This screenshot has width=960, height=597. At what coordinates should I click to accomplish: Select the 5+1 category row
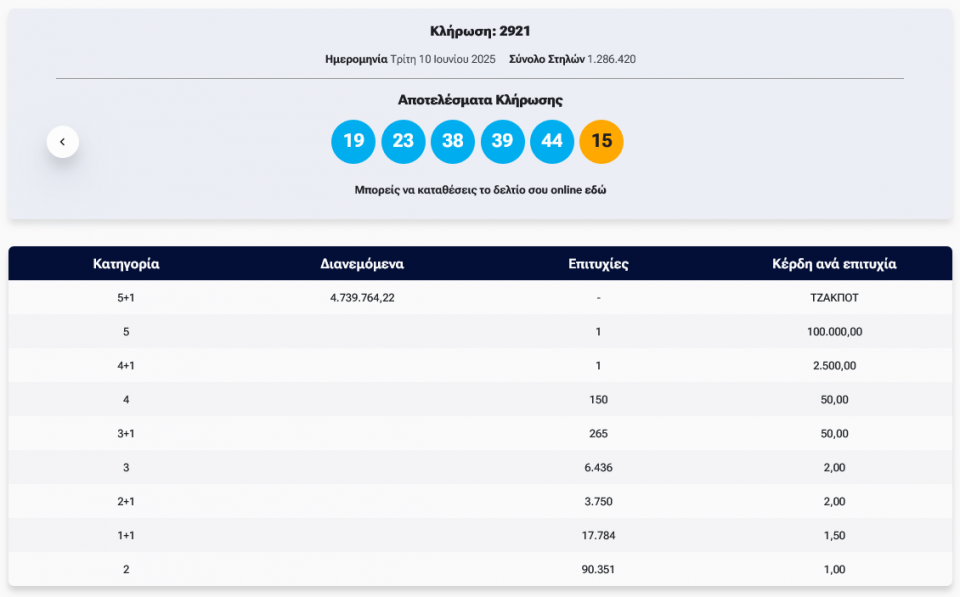pyautogui.click(x=126, y=298)
